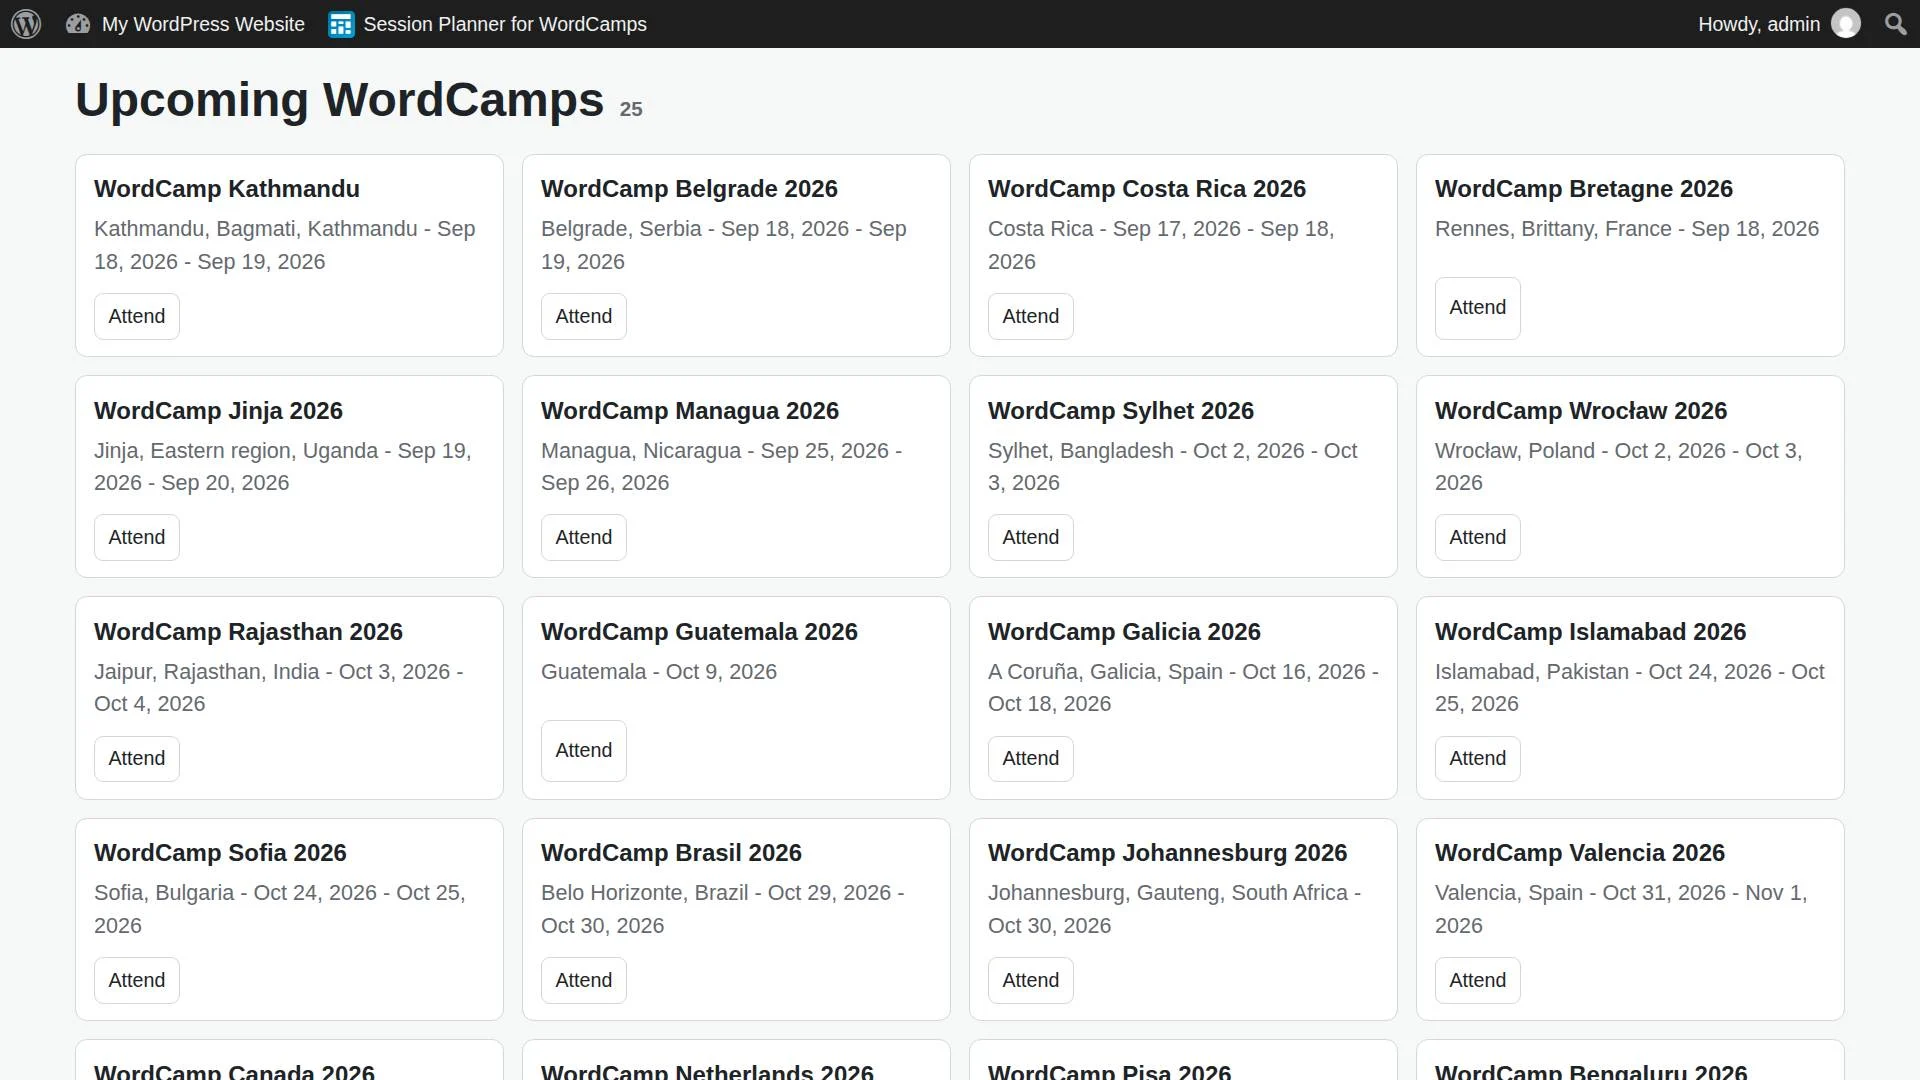The width and height of the screenshot is (1920, 1080).
Task: Select the WordCamp Sofia 2026 title
Action: (x=220, y=853)
